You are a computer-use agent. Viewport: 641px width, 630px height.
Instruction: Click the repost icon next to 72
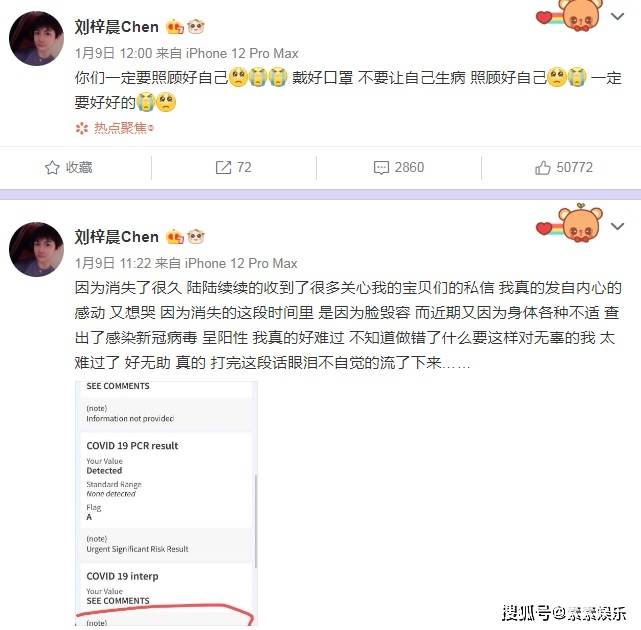[223, 168]
